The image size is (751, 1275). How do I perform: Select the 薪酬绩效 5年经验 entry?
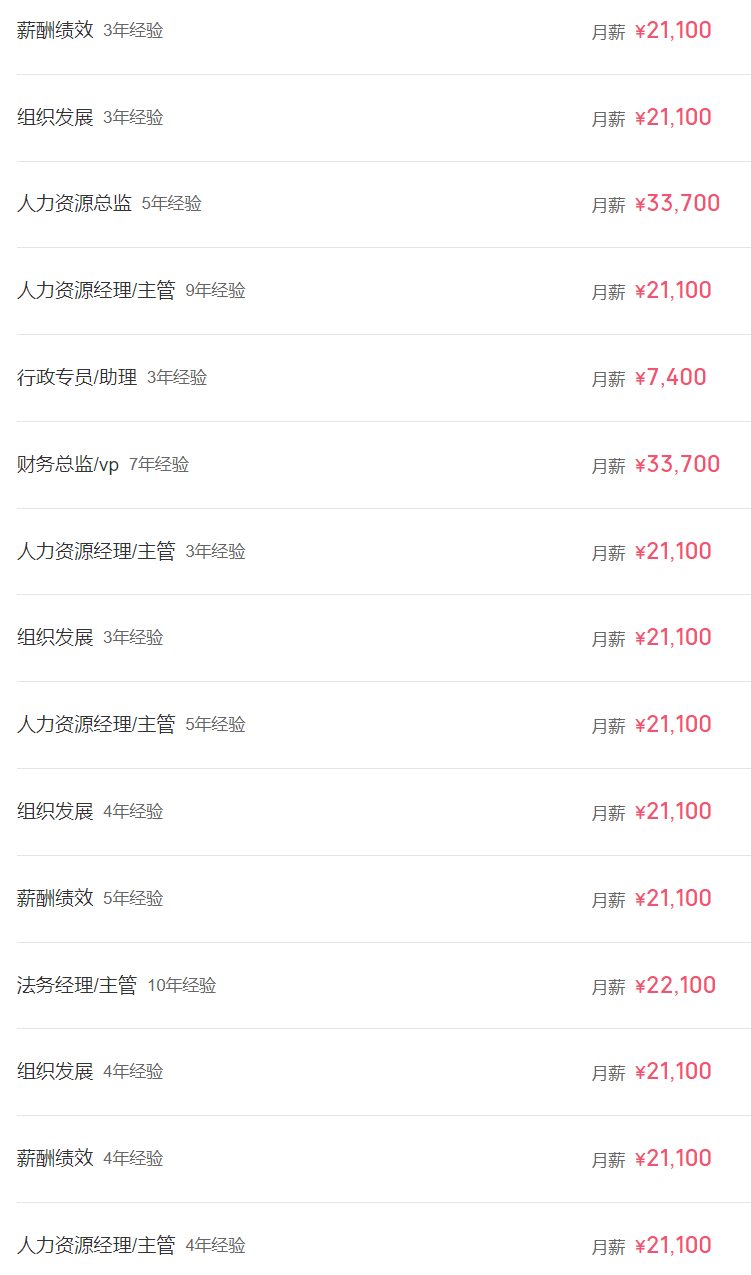(x=55, y=899)
